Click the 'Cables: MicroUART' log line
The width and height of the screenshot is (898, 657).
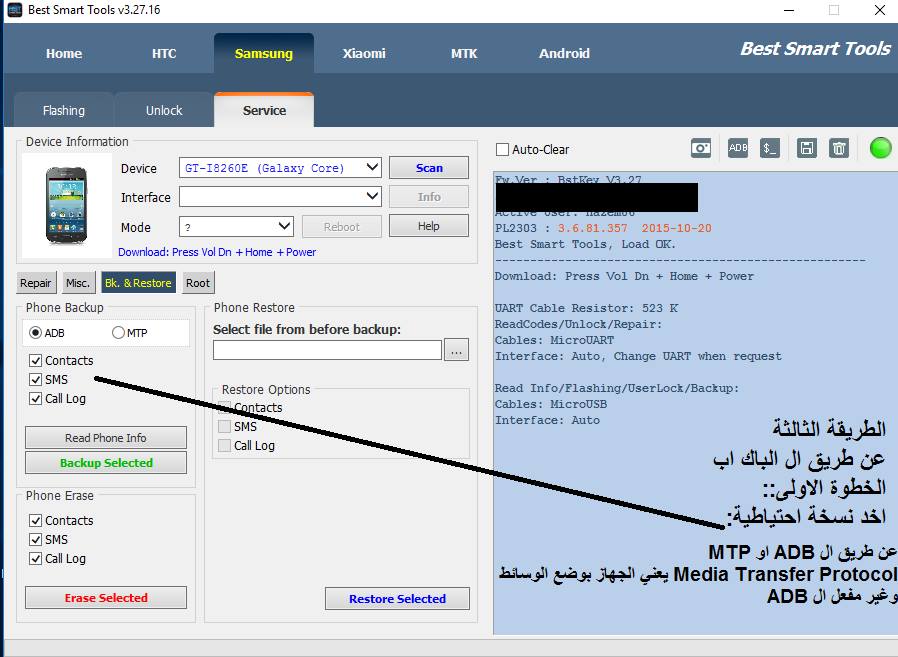click(x=554, y=340)
